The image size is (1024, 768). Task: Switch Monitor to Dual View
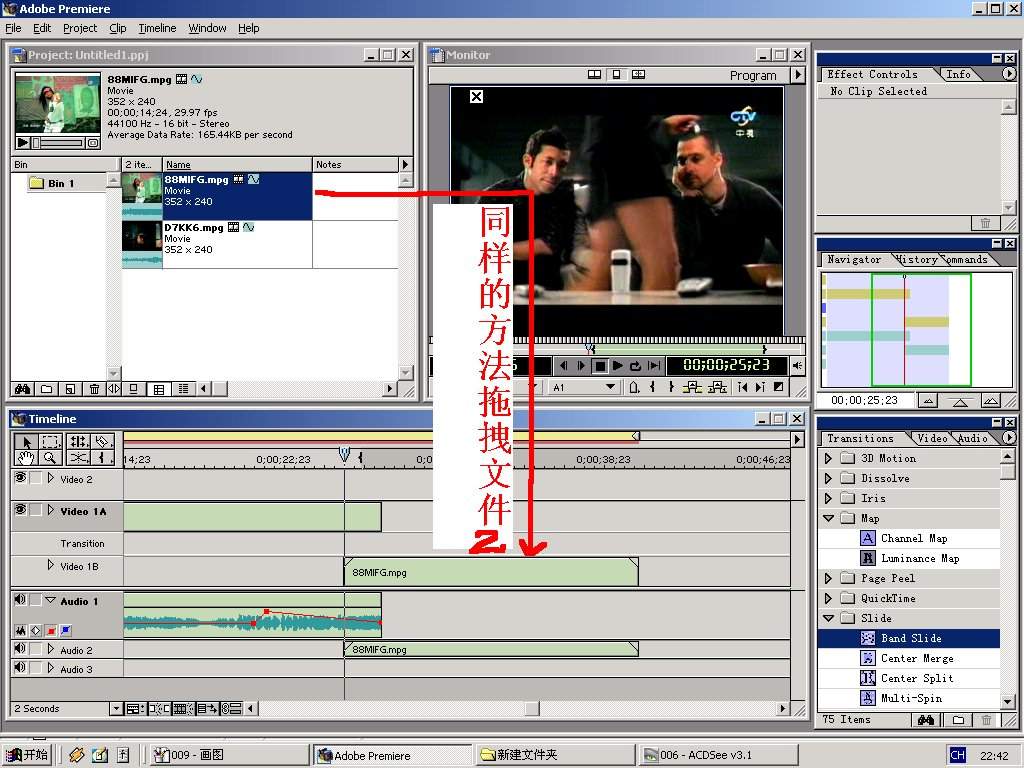pyautogui.click(x=594, y=74)
